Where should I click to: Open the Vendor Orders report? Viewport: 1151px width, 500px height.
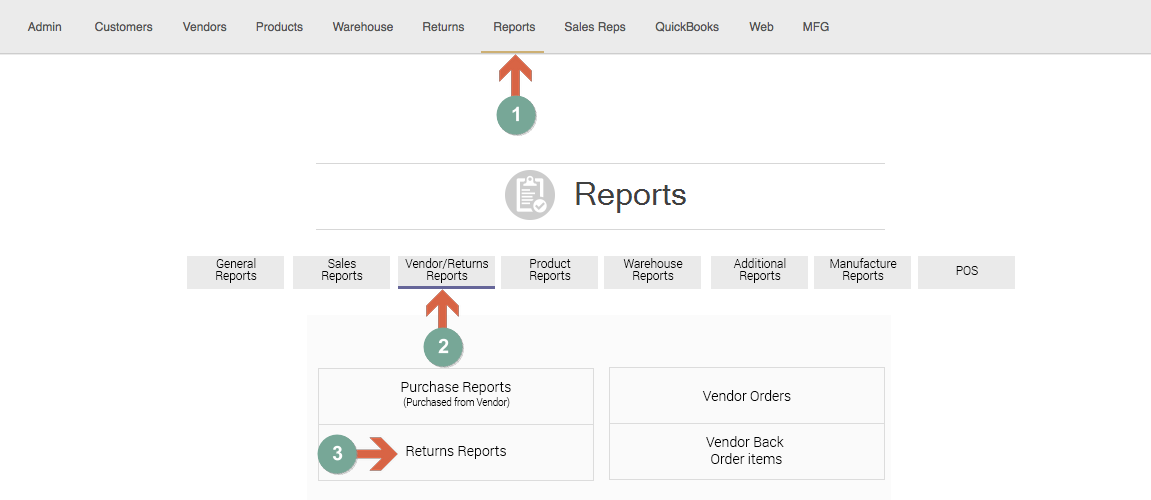[747, 396]
